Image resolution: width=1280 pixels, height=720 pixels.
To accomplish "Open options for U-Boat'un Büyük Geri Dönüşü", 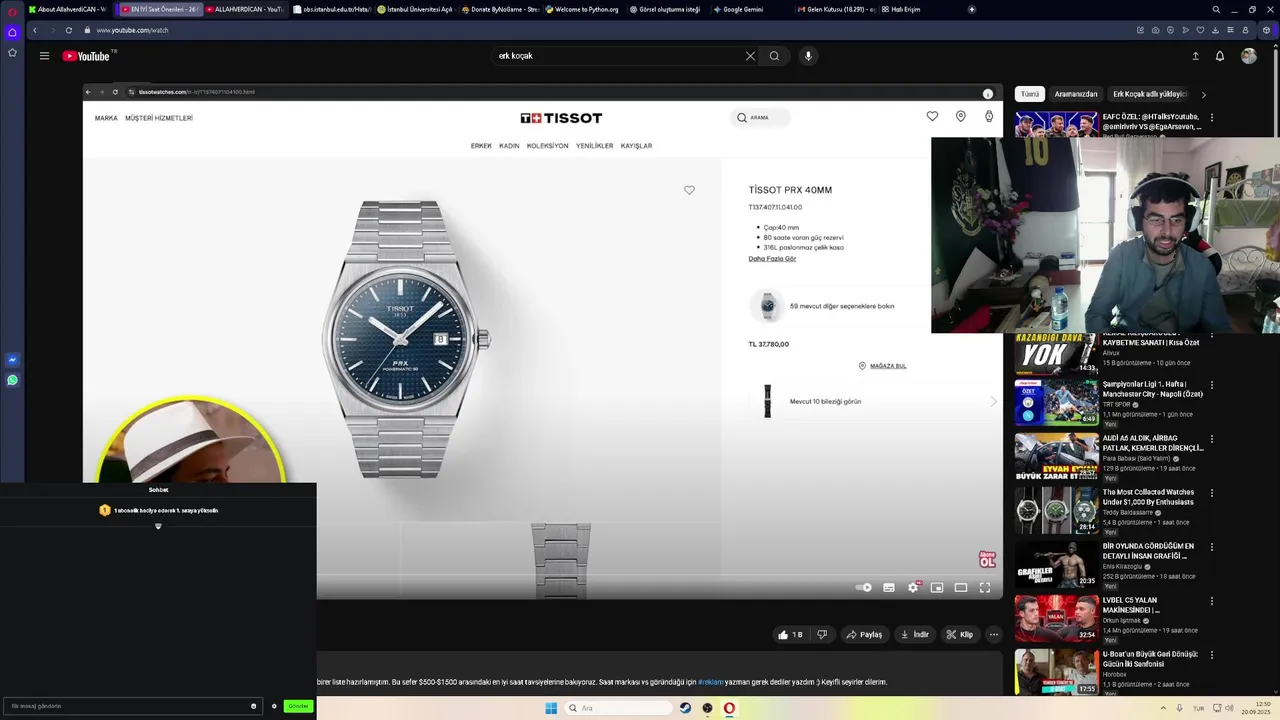I will 1212,655.
